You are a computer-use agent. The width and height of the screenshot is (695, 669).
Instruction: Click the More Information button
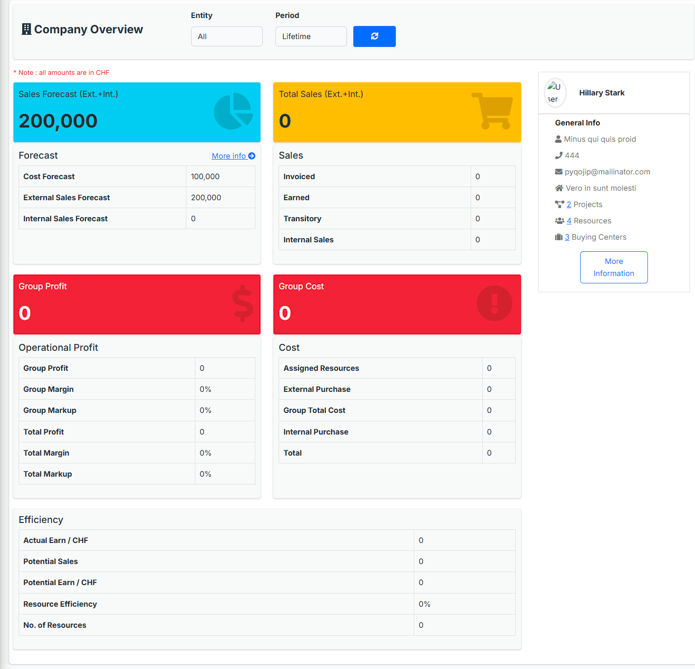click(613, 267)
